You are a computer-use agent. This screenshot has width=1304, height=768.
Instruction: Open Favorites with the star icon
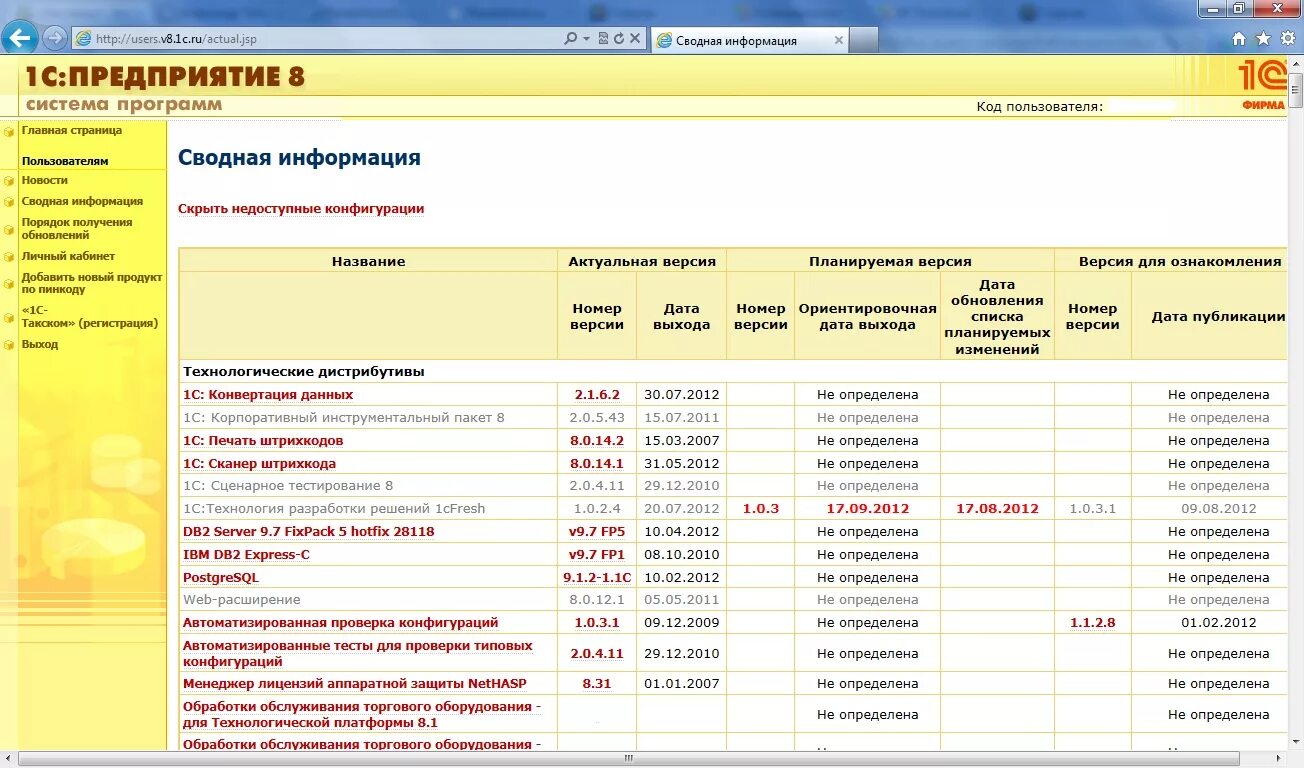(1263, 39)
